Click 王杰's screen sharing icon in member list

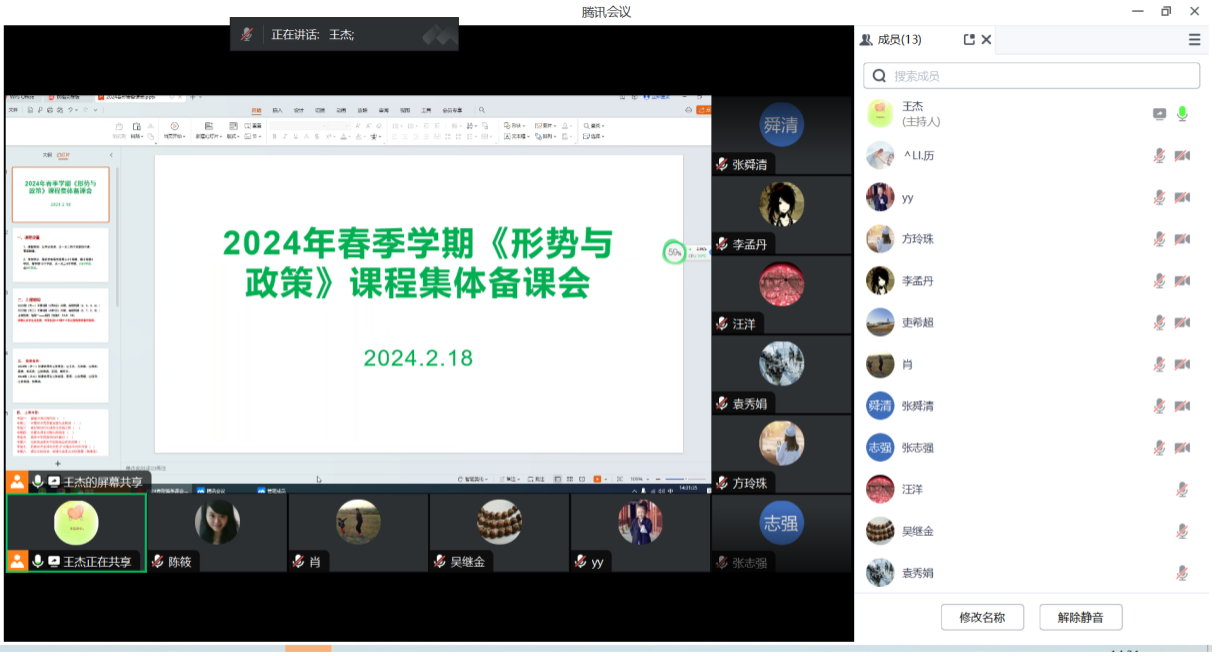1159,114
